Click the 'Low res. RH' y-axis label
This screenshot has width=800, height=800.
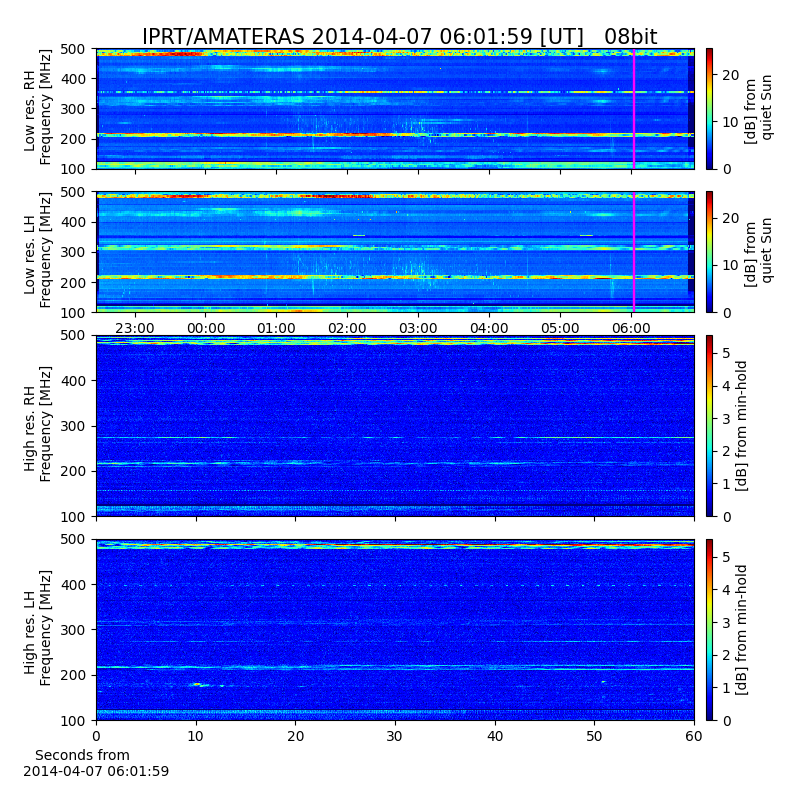pos(37,108)
